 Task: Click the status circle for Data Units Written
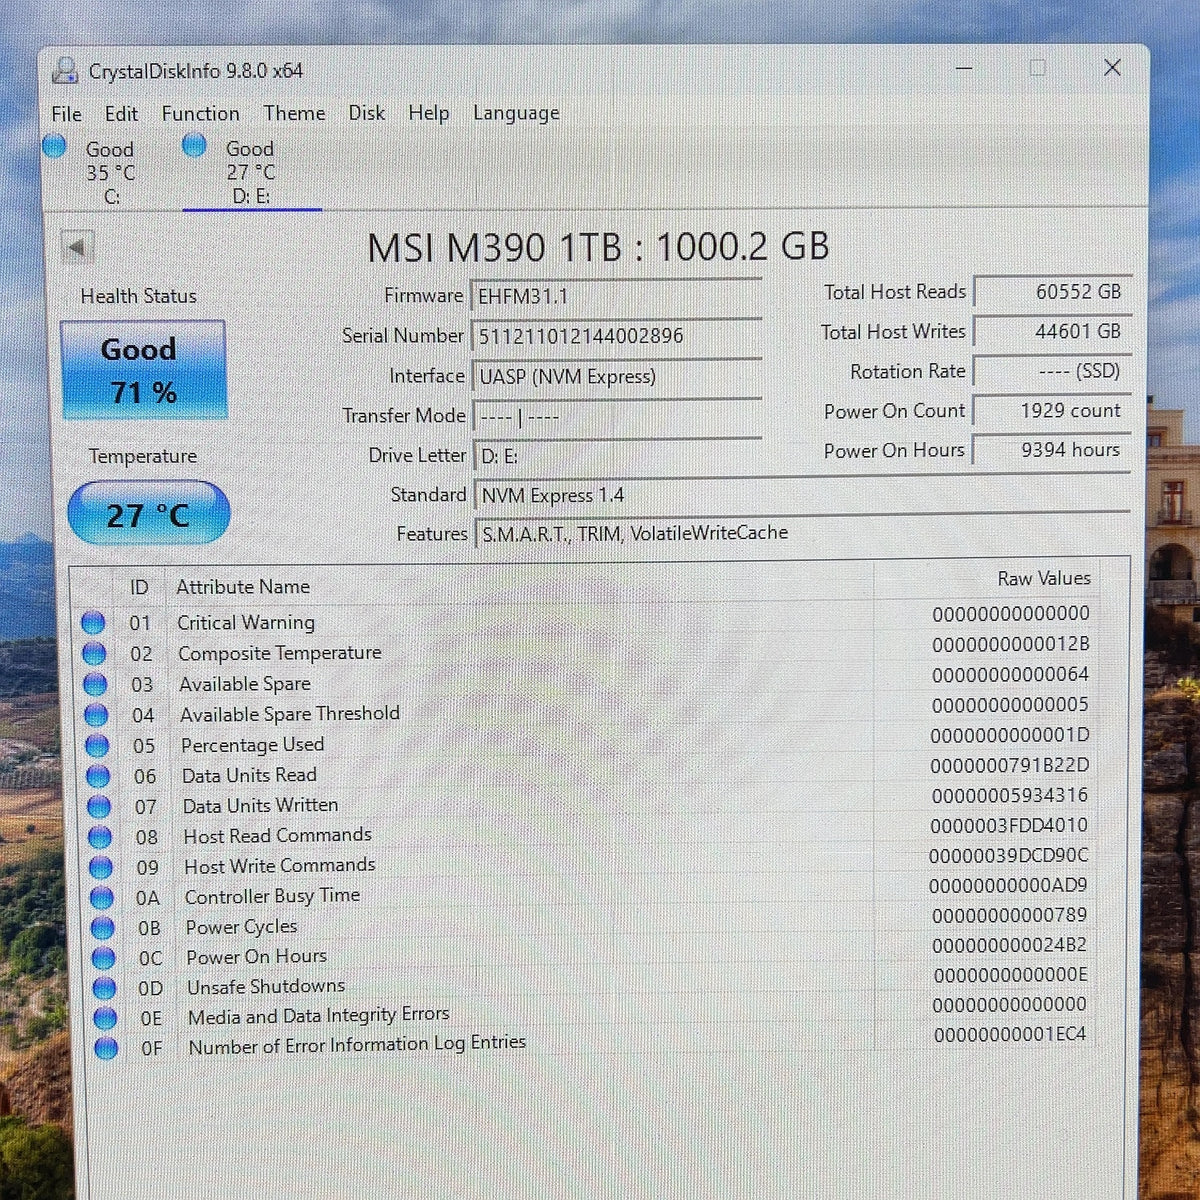click(99, 806)
